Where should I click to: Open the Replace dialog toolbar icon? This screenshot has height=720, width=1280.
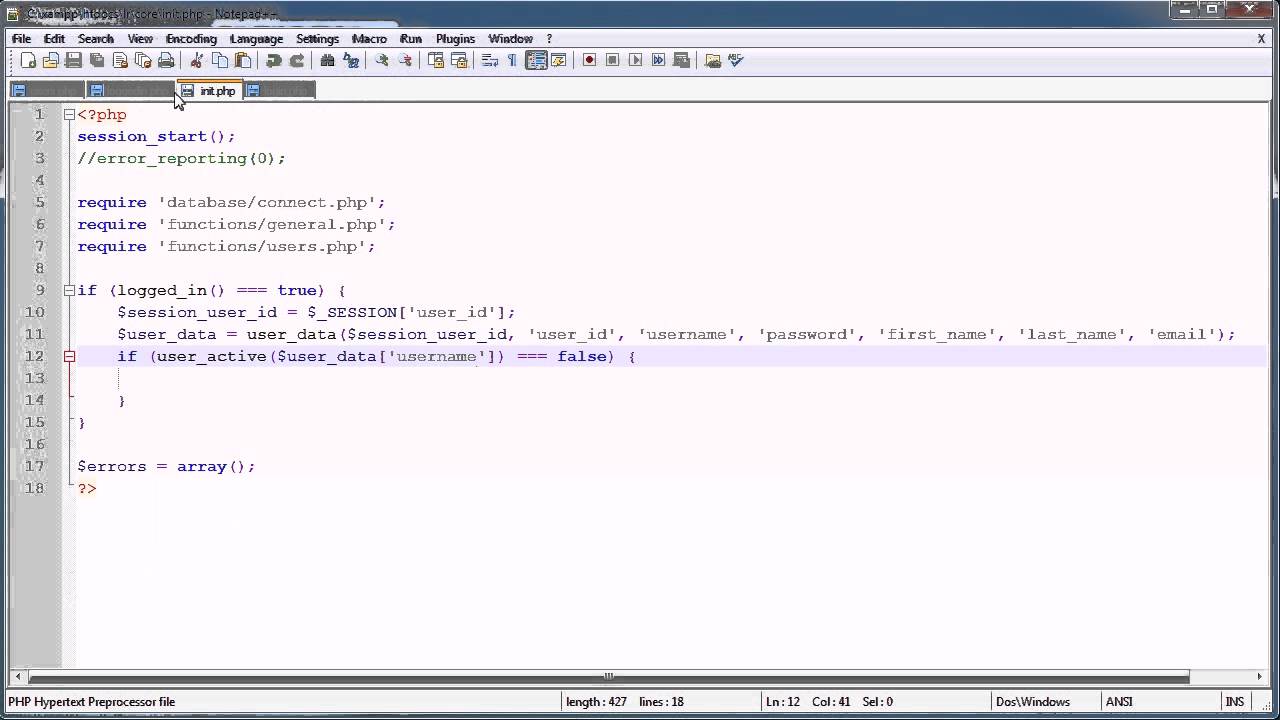[x=351, y=61]
